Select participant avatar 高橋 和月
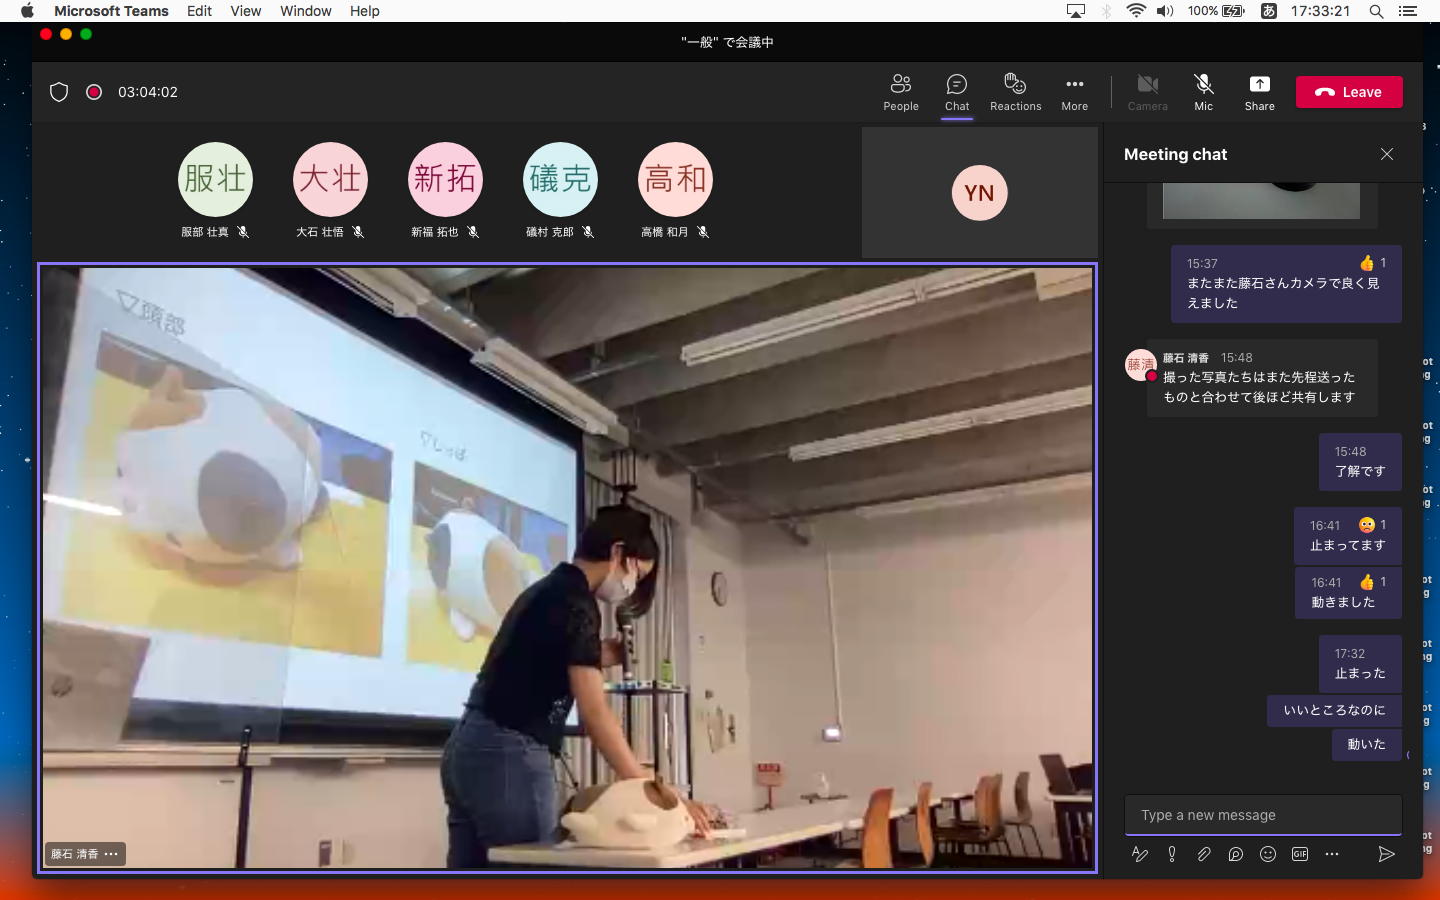Viewport: 1440px width, 900px height. click(x=675, y=180)
